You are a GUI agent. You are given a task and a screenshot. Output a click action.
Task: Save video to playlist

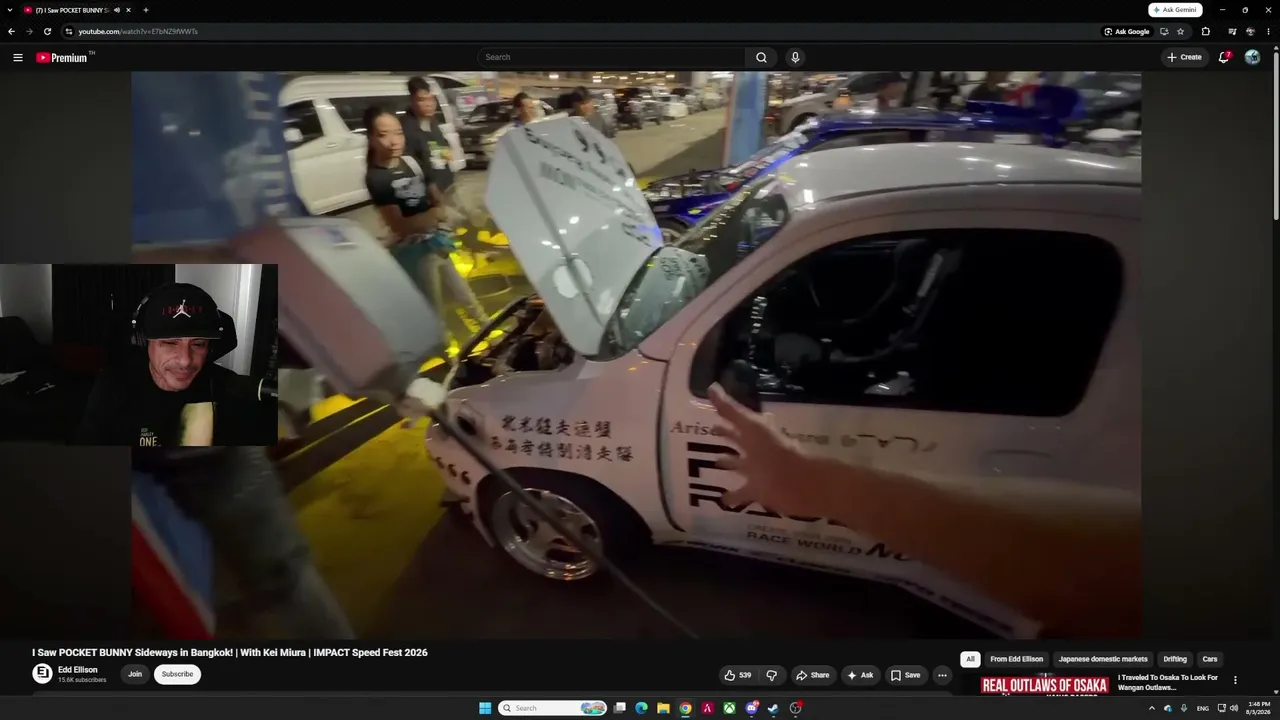(x=906, y=675)
